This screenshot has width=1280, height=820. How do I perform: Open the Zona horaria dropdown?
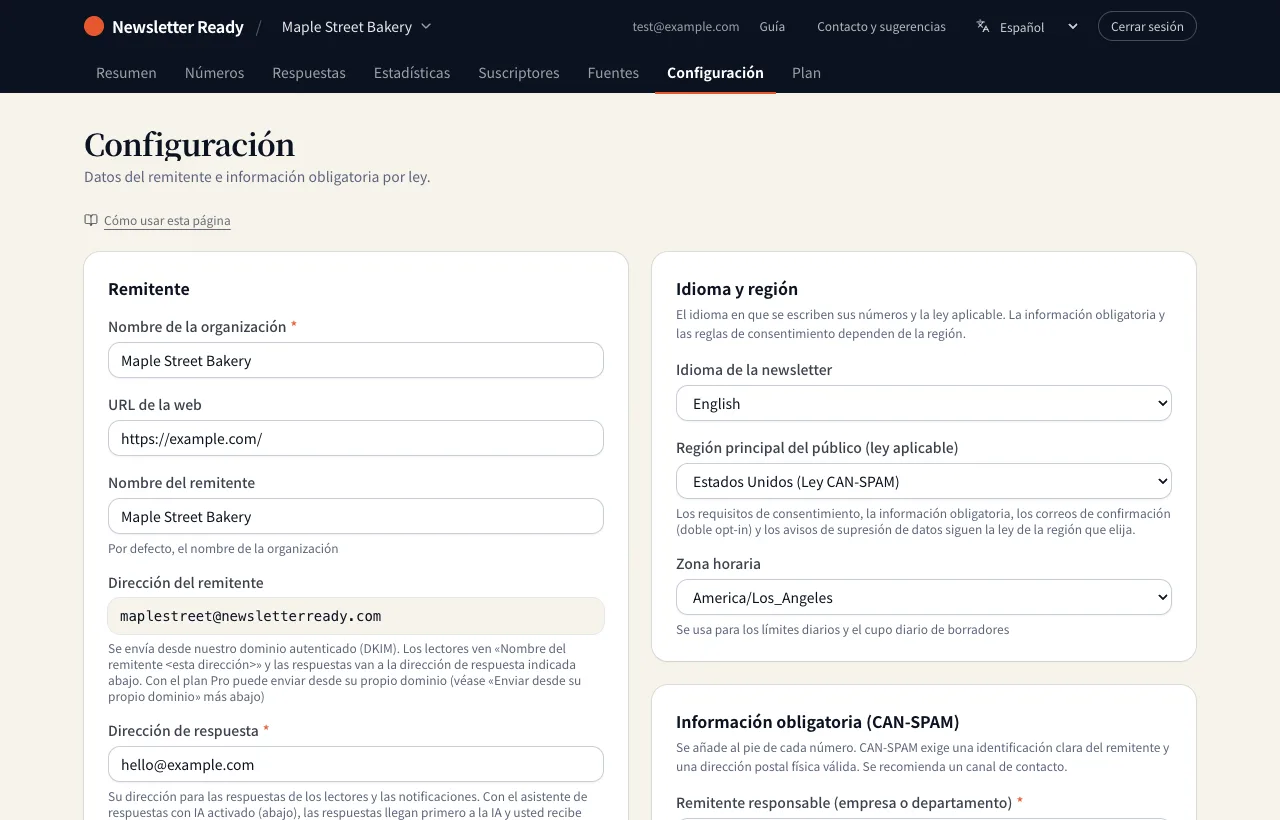[924, 598]
